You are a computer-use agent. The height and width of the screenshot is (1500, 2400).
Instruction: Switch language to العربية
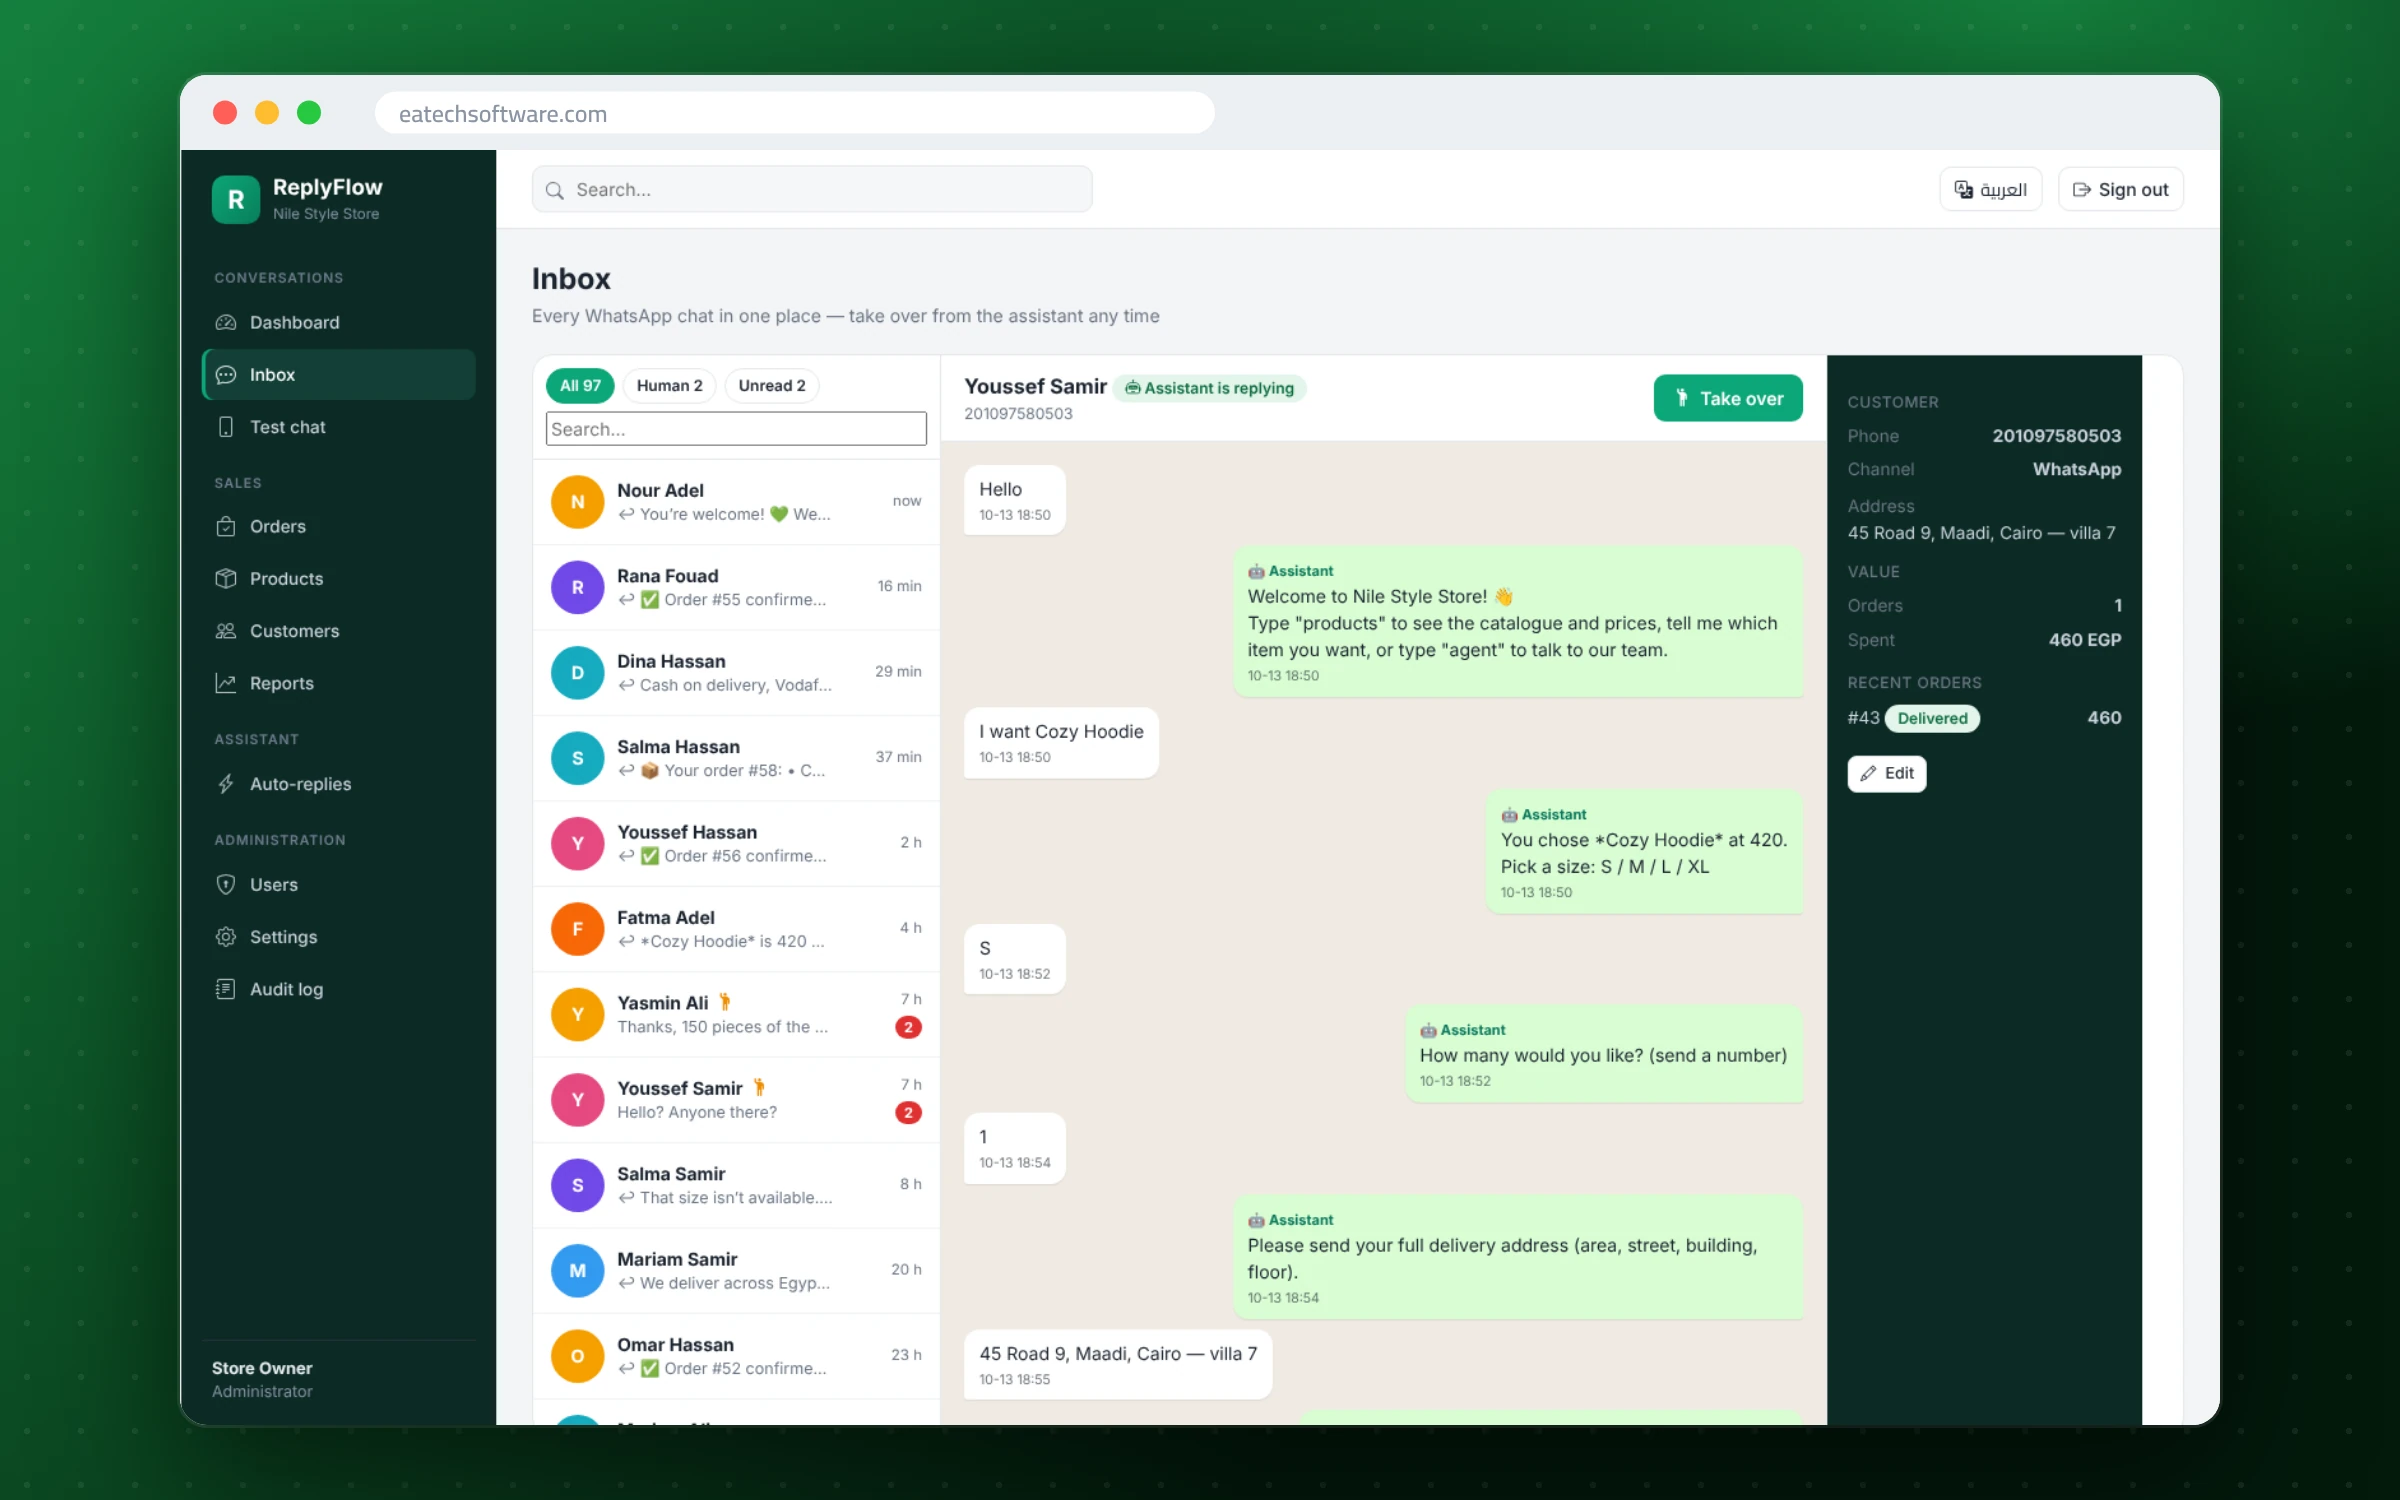click(x=1990, y=189)
